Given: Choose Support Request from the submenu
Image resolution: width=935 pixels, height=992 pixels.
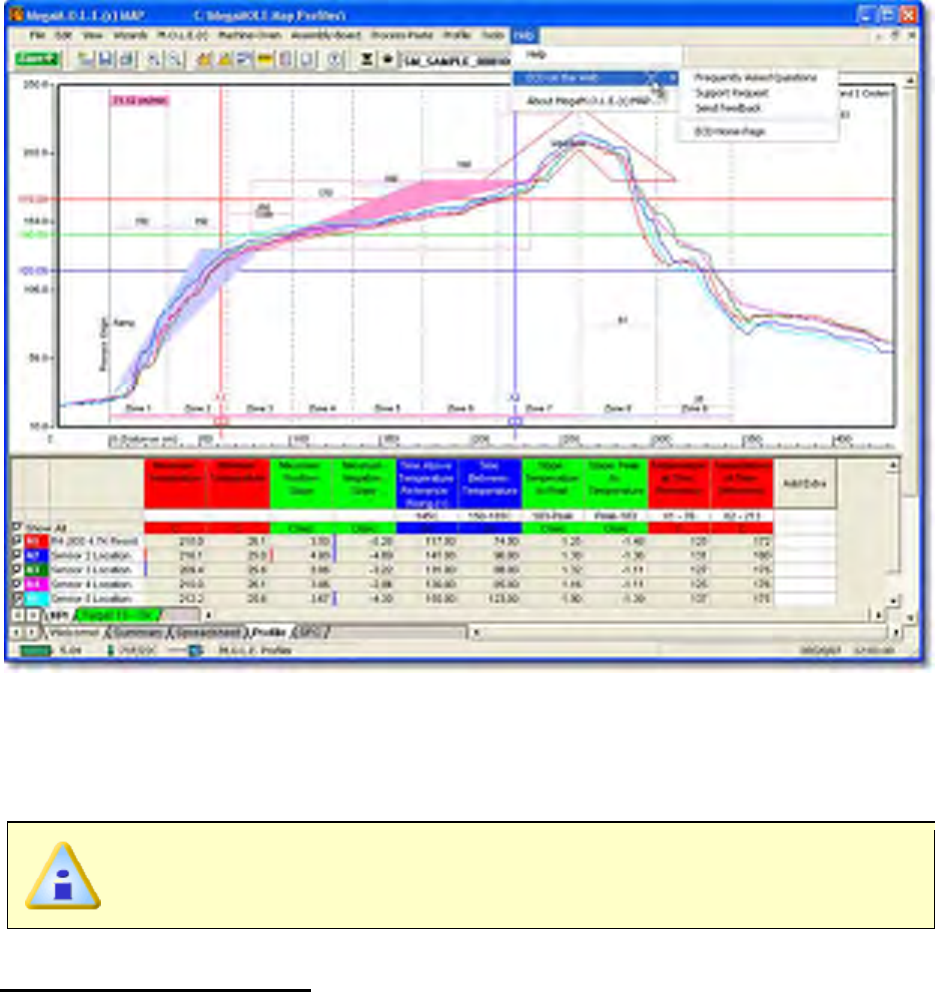Looking at the screenshot, I should (x=731, y=93).
